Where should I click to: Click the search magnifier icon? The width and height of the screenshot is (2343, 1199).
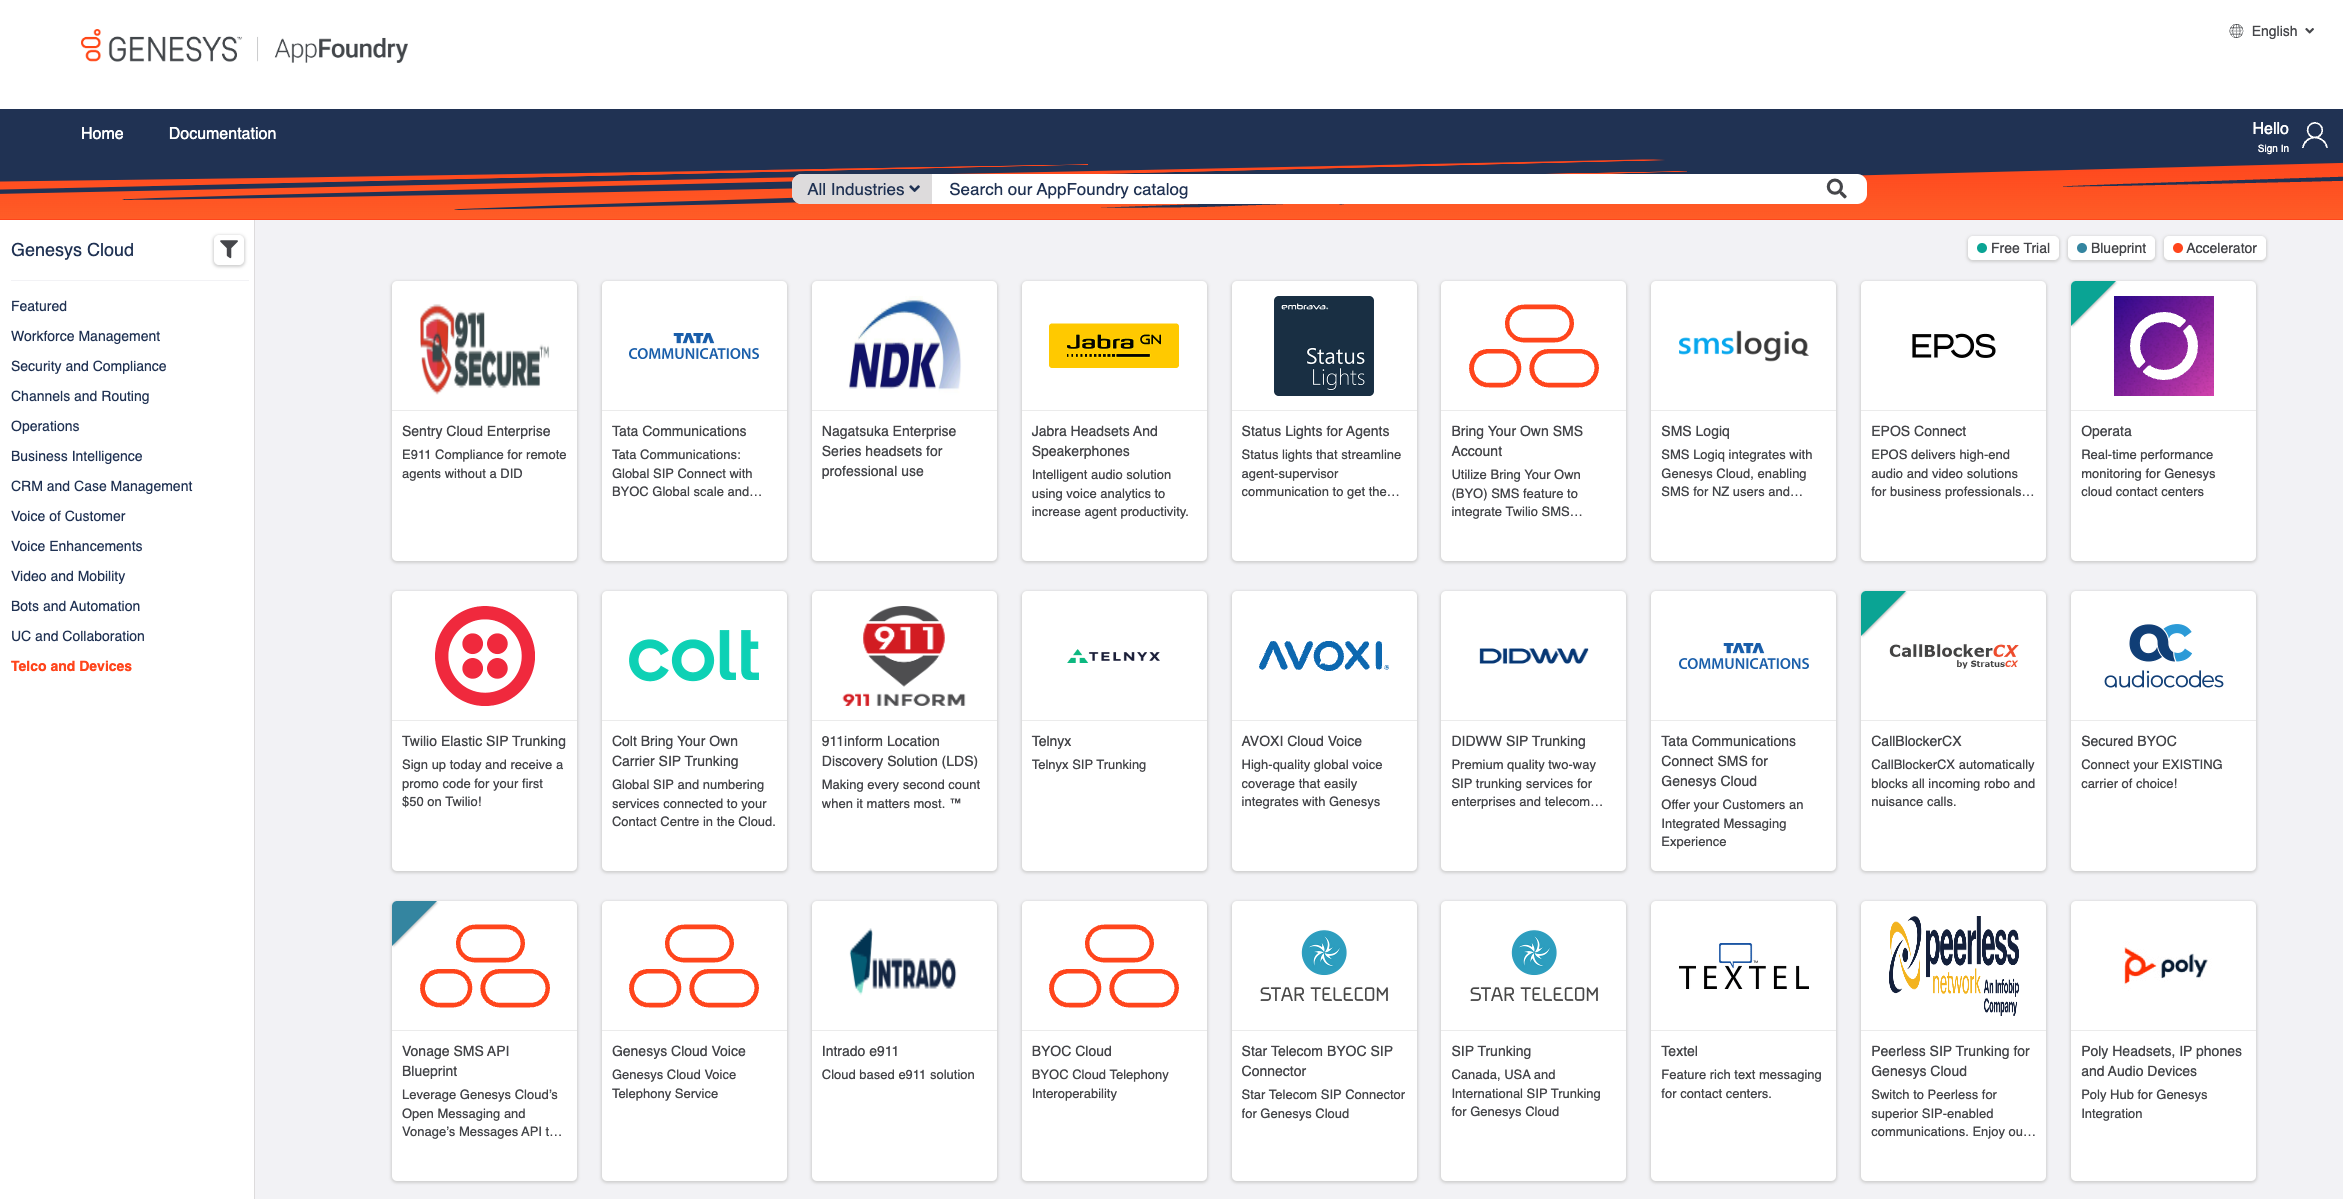click(1836, 189)
